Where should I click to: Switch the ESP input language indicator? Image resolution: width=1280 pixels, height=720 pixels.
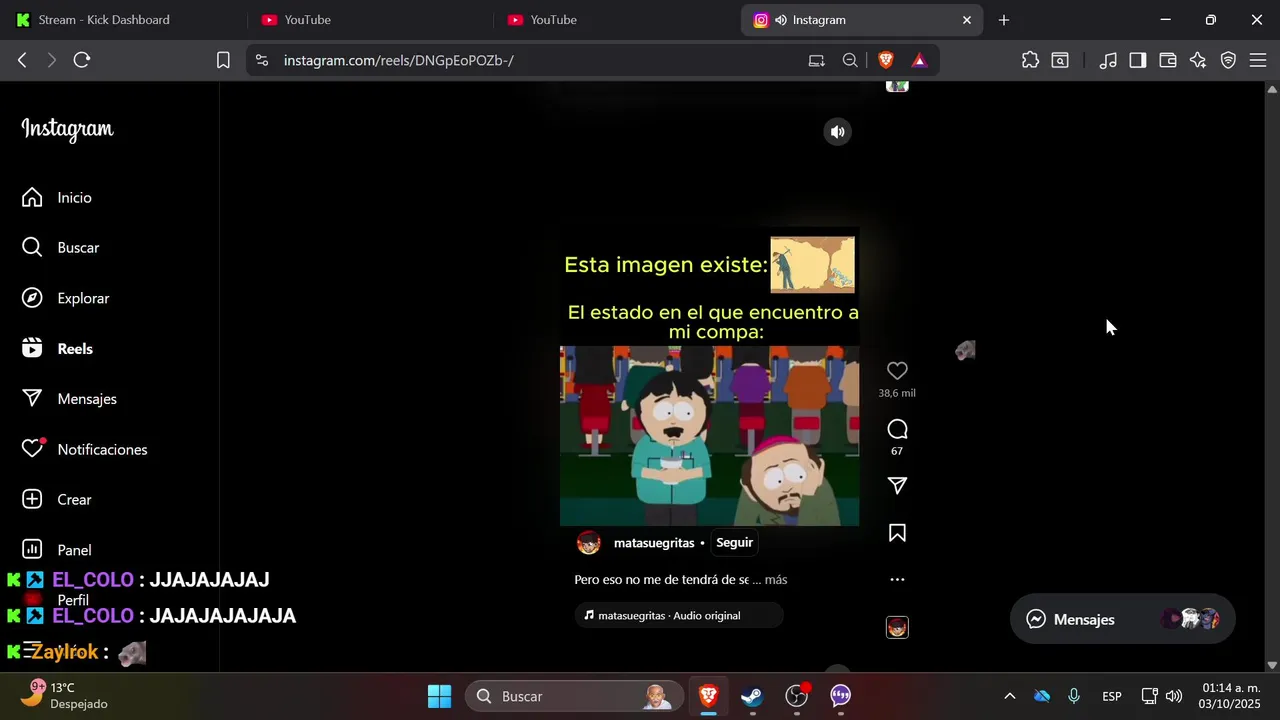1111,696
